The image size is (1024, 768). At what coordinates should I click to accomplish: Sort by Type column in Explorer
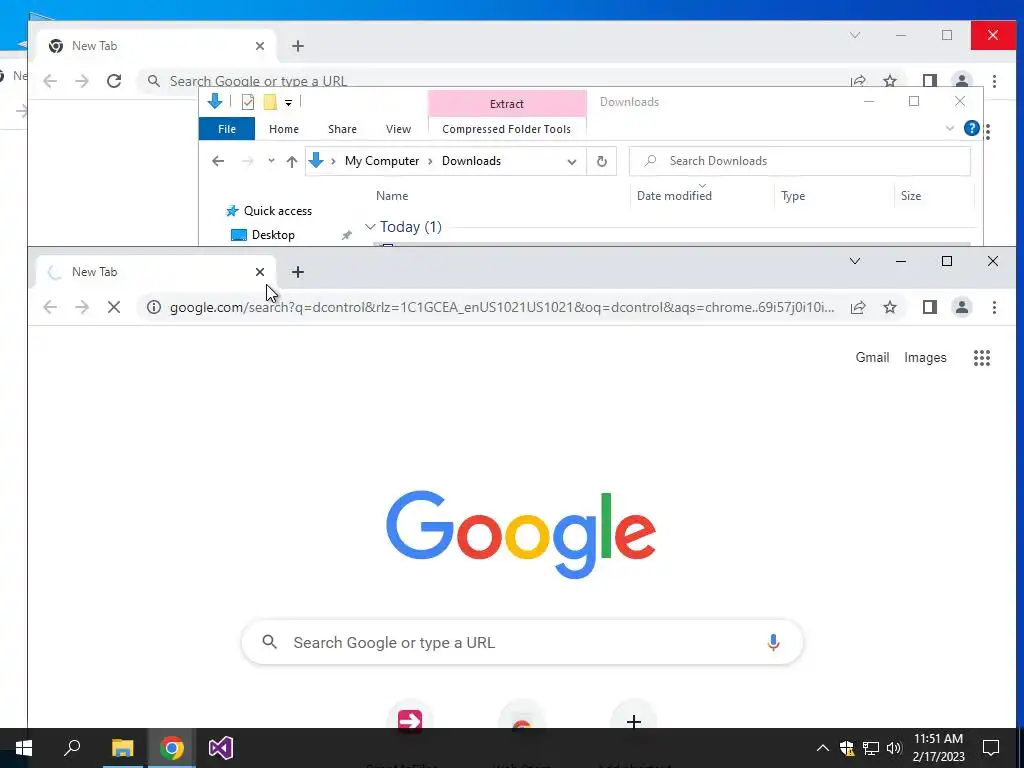coord(793,196)
